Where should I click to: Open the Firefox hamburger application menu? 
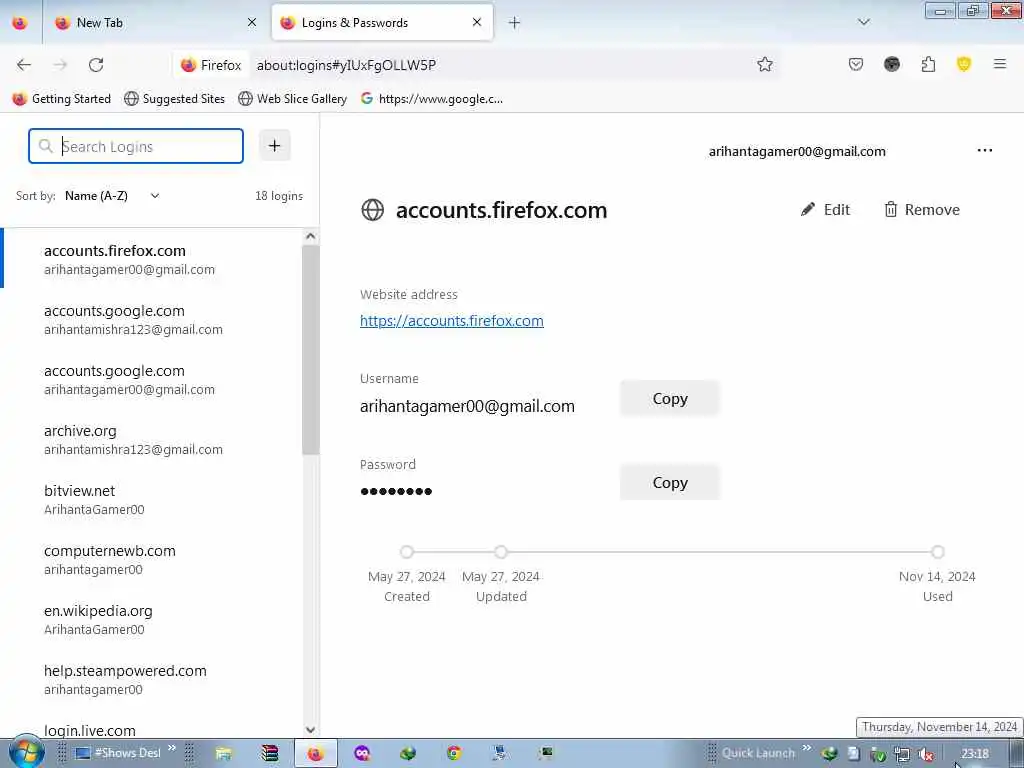click(x=1000, y=64)
